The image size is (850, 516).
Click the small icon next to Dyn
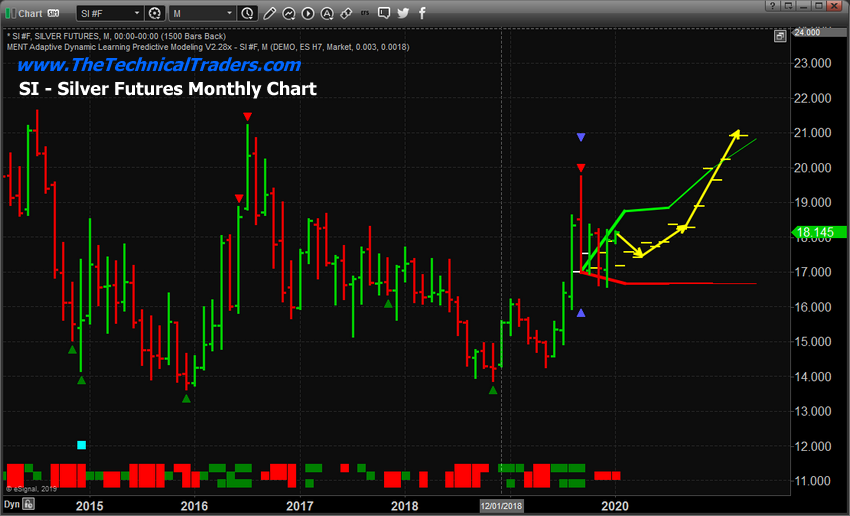click(x=28, y=504)
